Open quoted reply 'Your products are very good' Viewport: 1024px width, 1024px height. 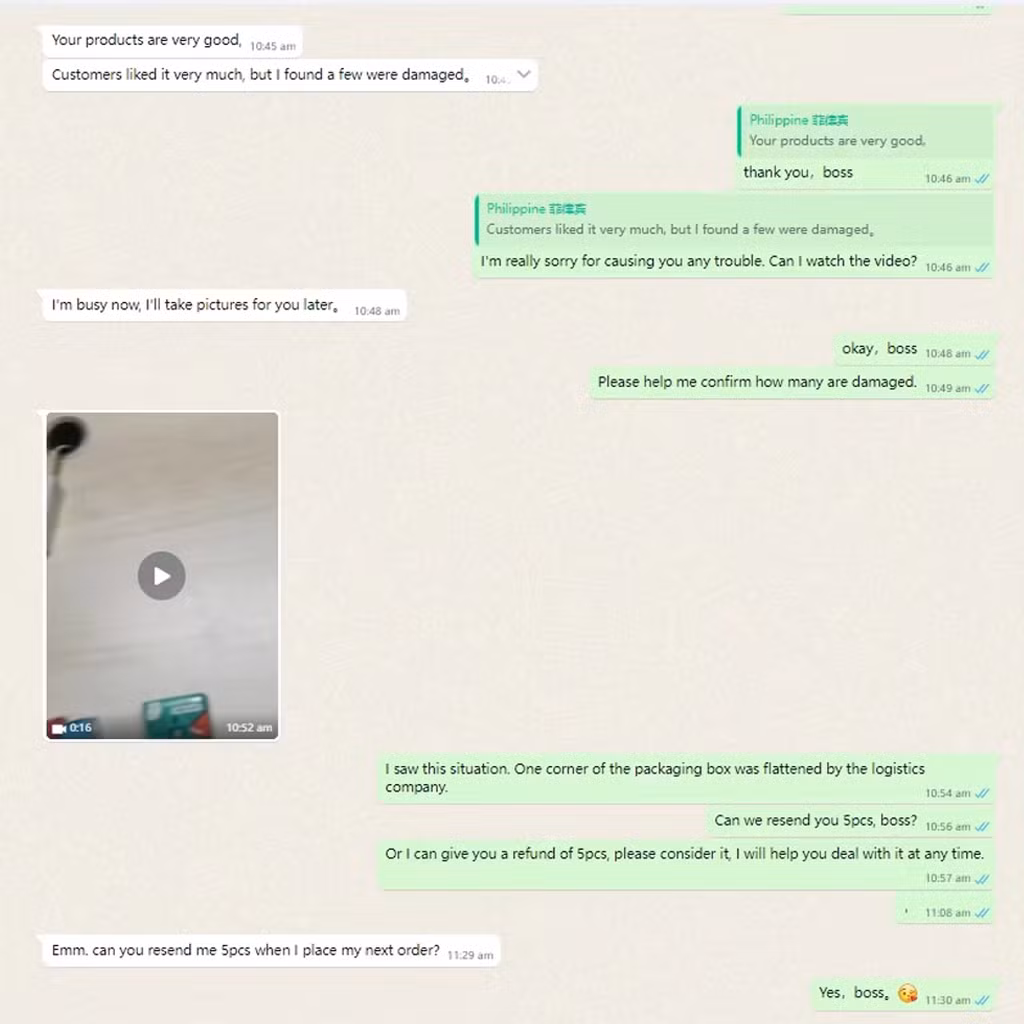[x=865, y=131]
